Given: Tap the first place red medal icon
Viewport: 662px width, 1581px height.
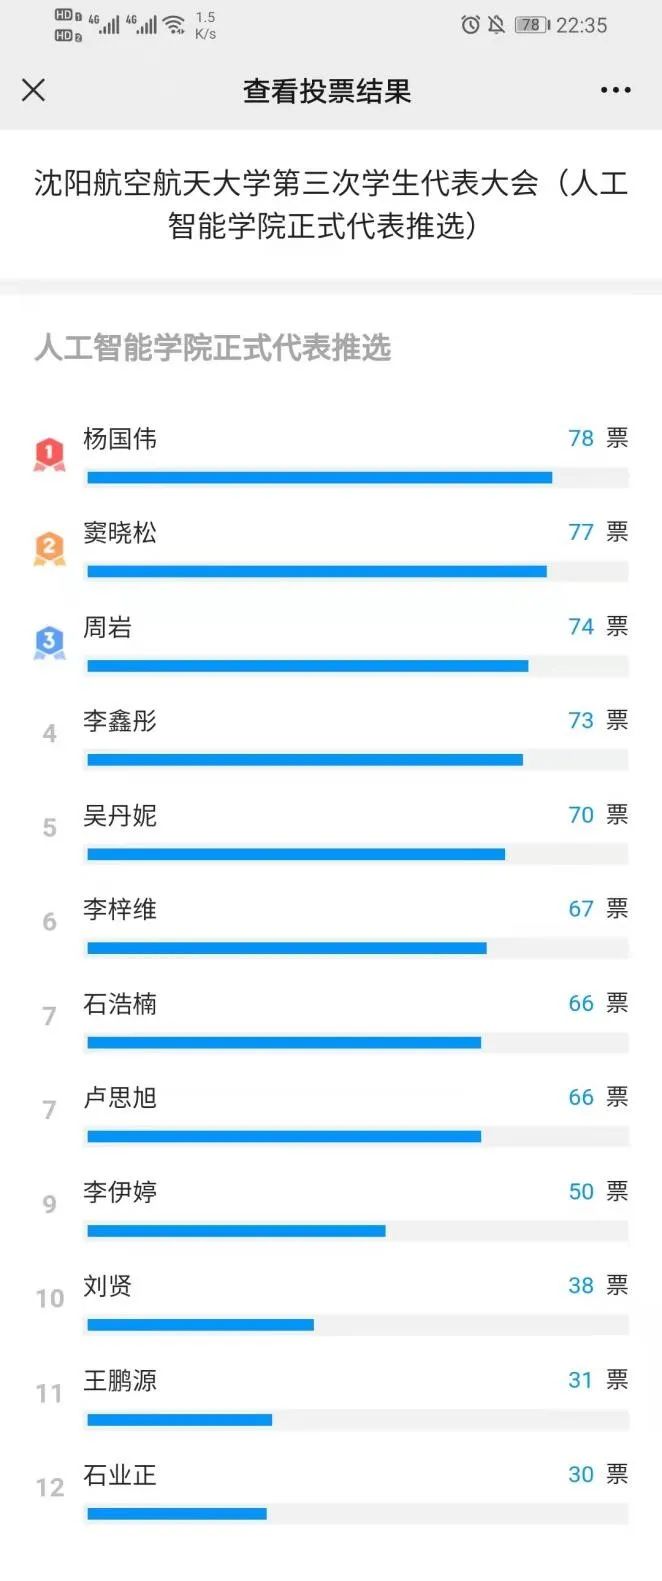Looking at the screenshot, I should coord(49,453).
